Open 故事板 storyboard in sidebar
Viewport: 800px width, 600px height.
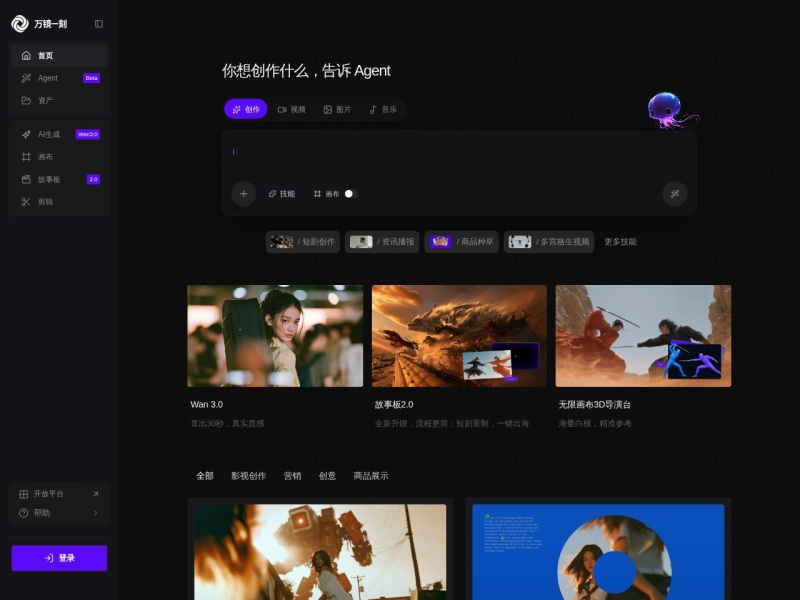tap(59, 179)
